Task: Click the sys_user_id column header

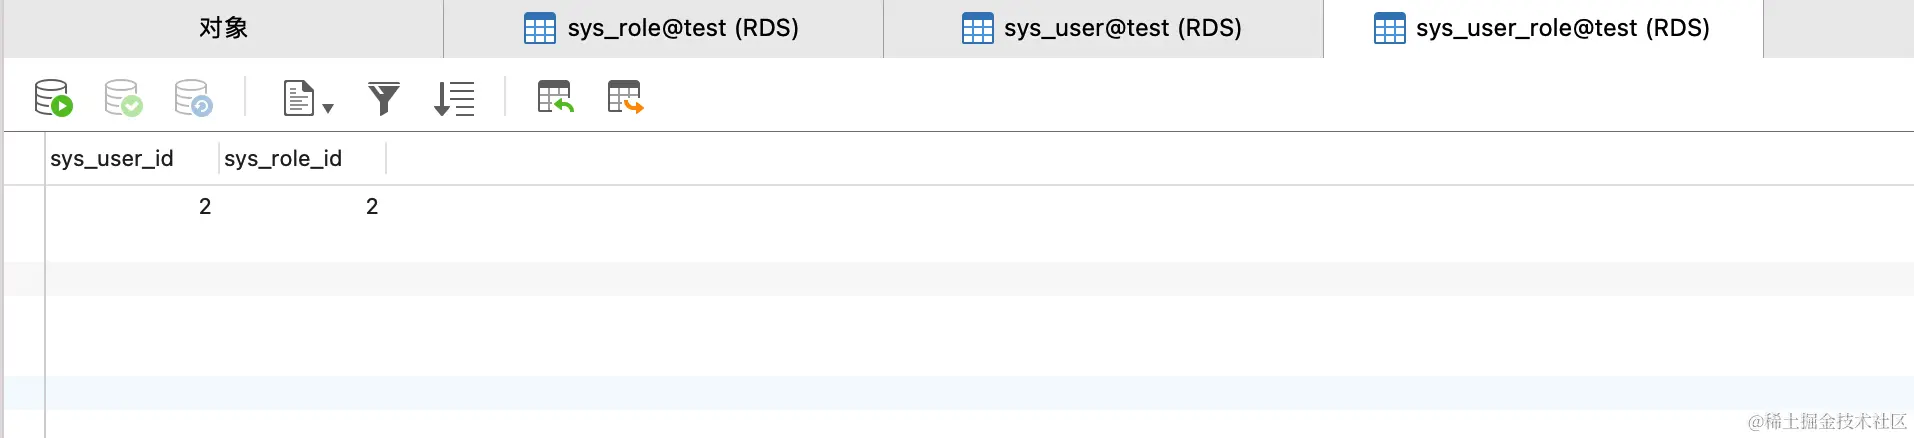Action: click(x=112, y=159)
